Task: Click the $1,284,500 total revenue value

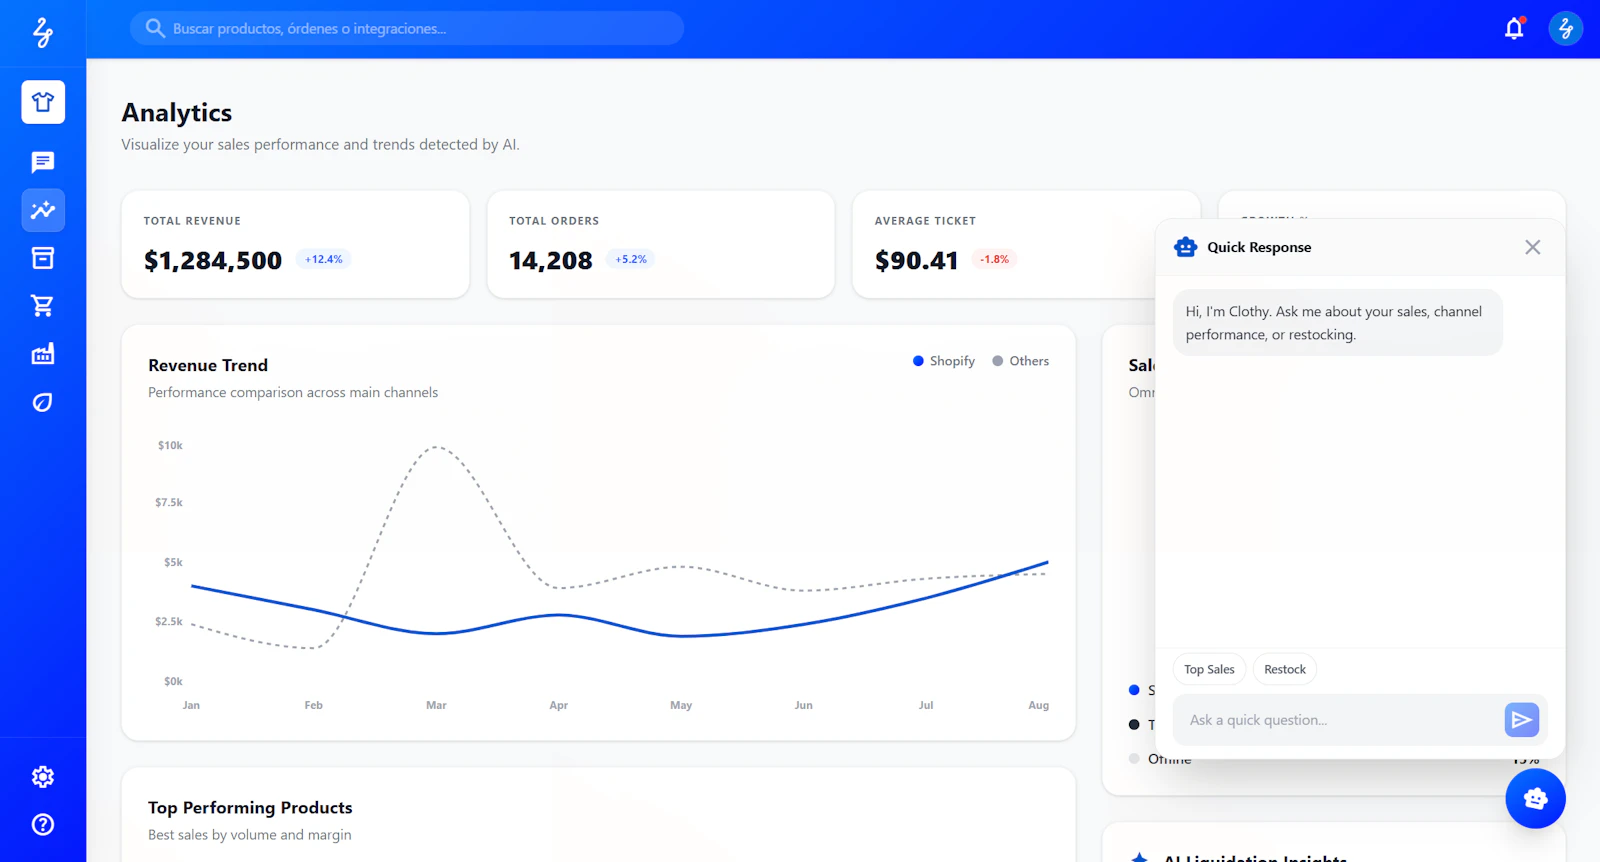Action: point(213,261)
